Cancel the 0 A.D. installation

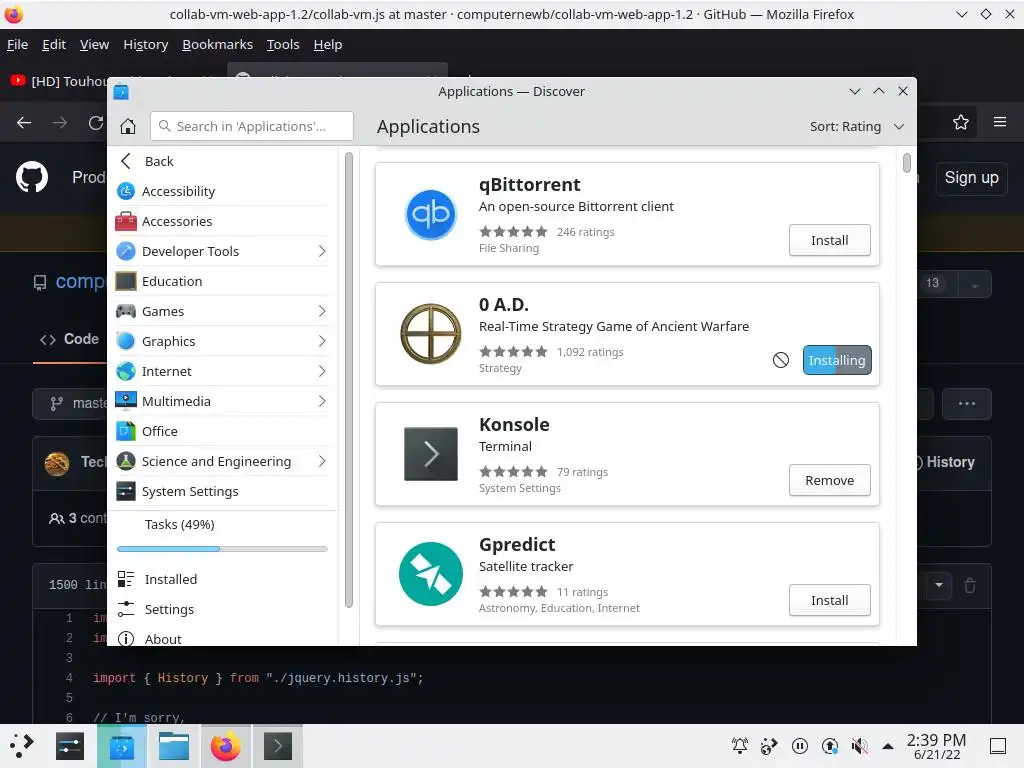point(780,360)
